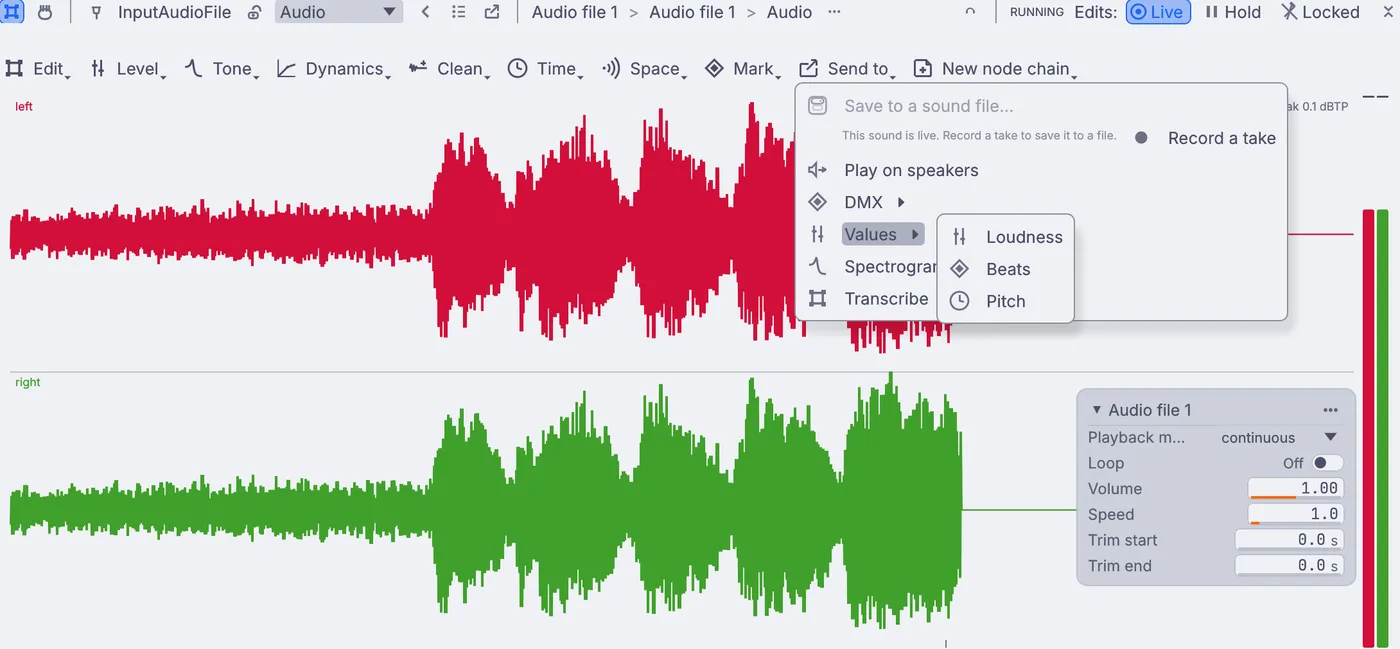Open the list view icon
Viewport: 1400px width, 649px height.
tap(459, 12)
